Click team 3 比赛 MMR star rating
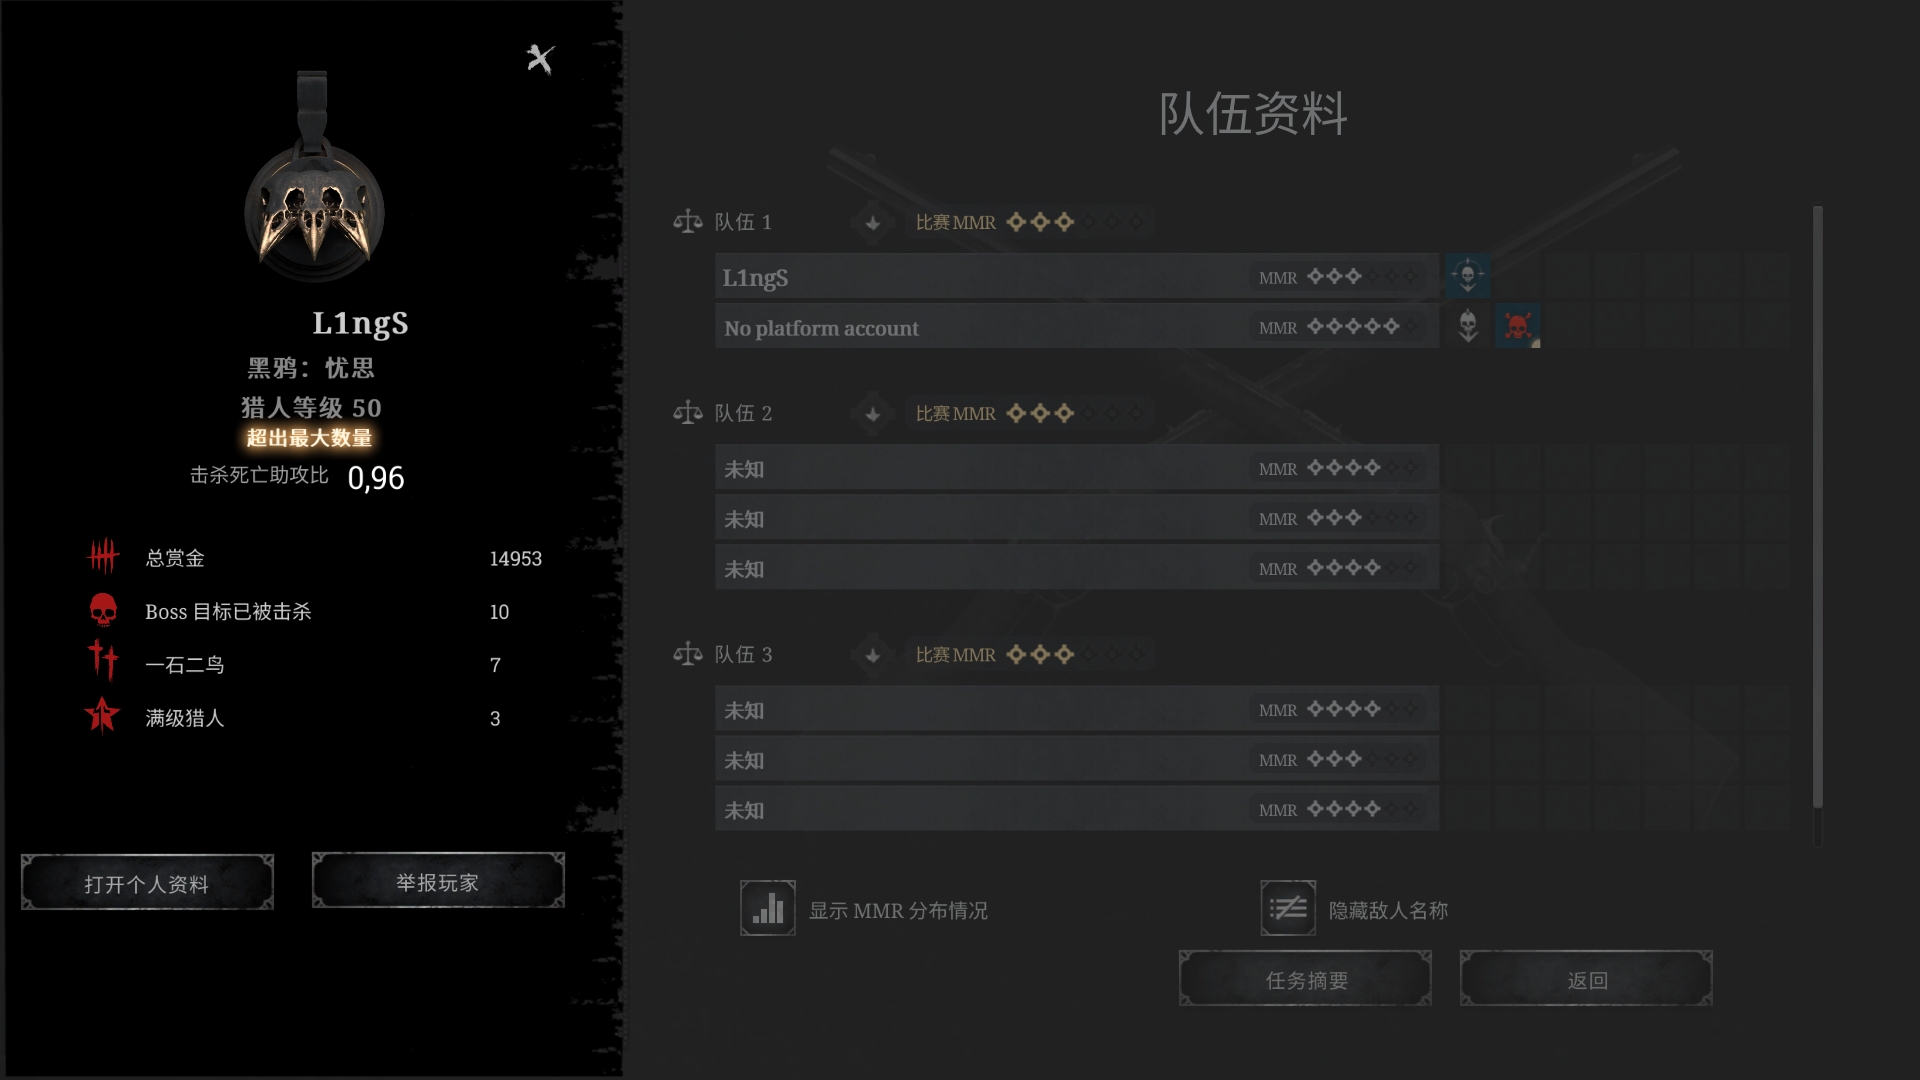This screenshot has height=1080, width=1920. coord(1076,655)
